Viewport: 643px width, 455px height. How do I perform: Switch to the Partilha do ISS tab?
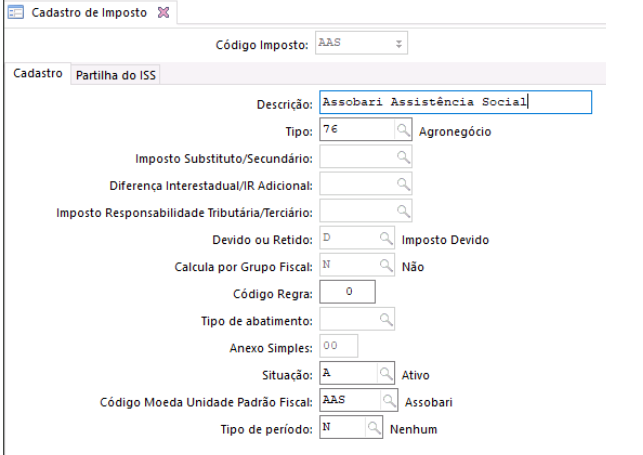pyautogui.click(x=117, y=75)
